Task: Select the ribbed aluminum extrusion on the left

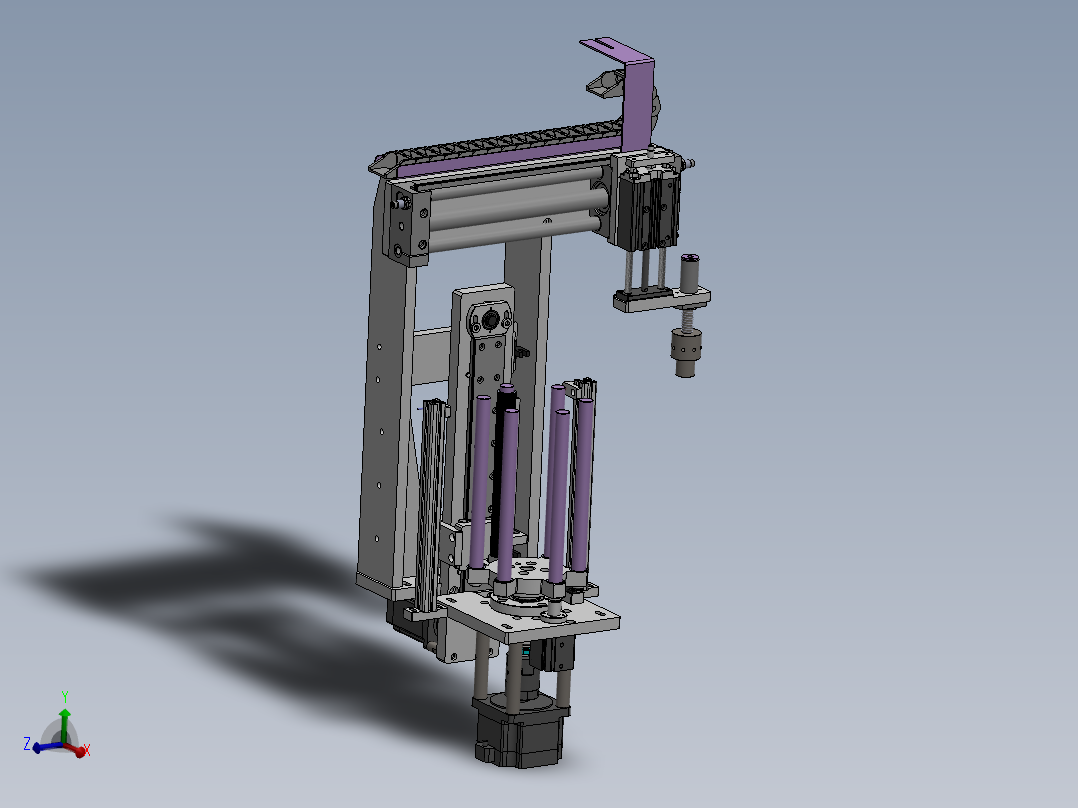Action: click(x=432, y=505)
